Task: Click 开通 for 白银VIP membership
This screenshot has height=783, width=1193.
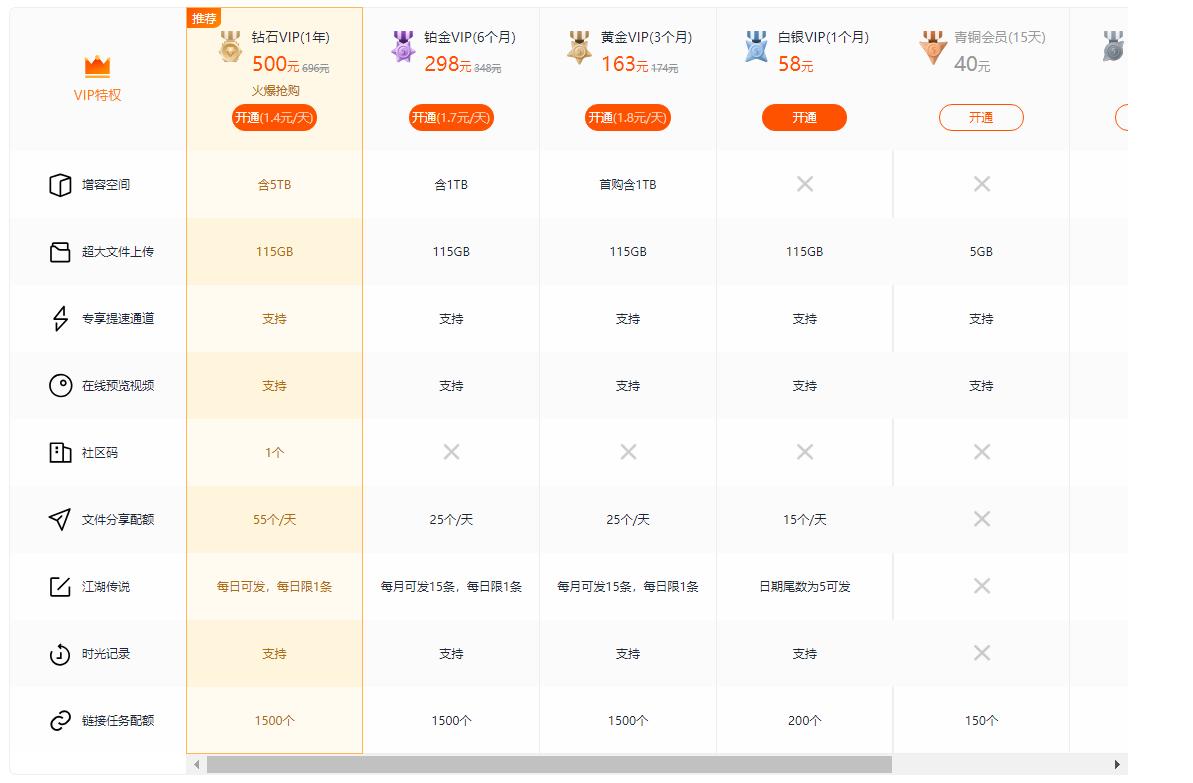Action: coord(805,117)
